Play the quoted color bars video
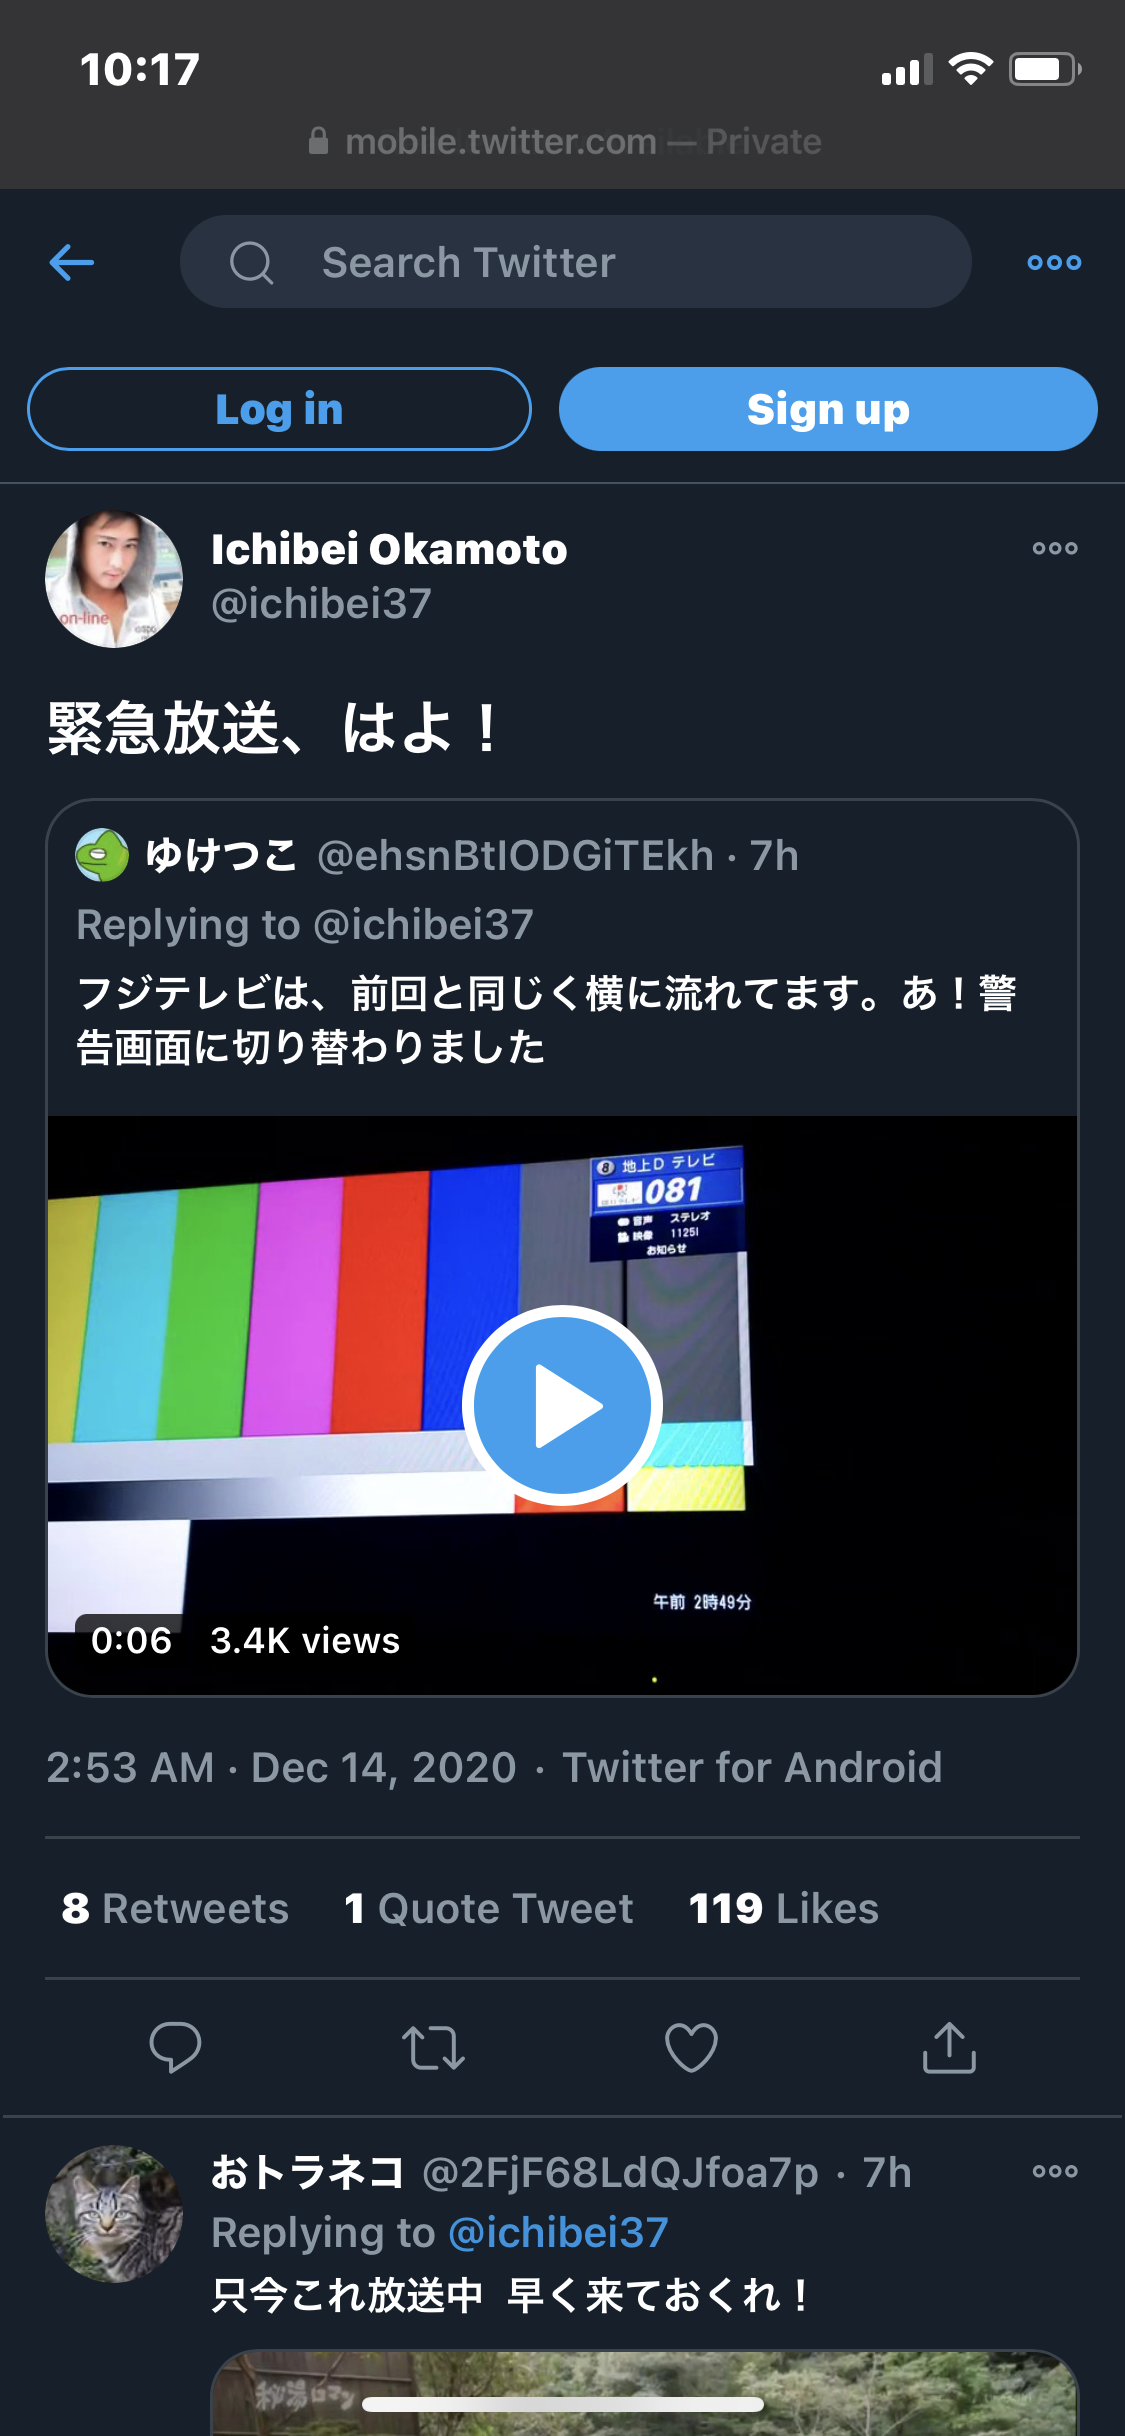The image size is (1125, 2436). pyautogui.click(x=562, y=1405)
